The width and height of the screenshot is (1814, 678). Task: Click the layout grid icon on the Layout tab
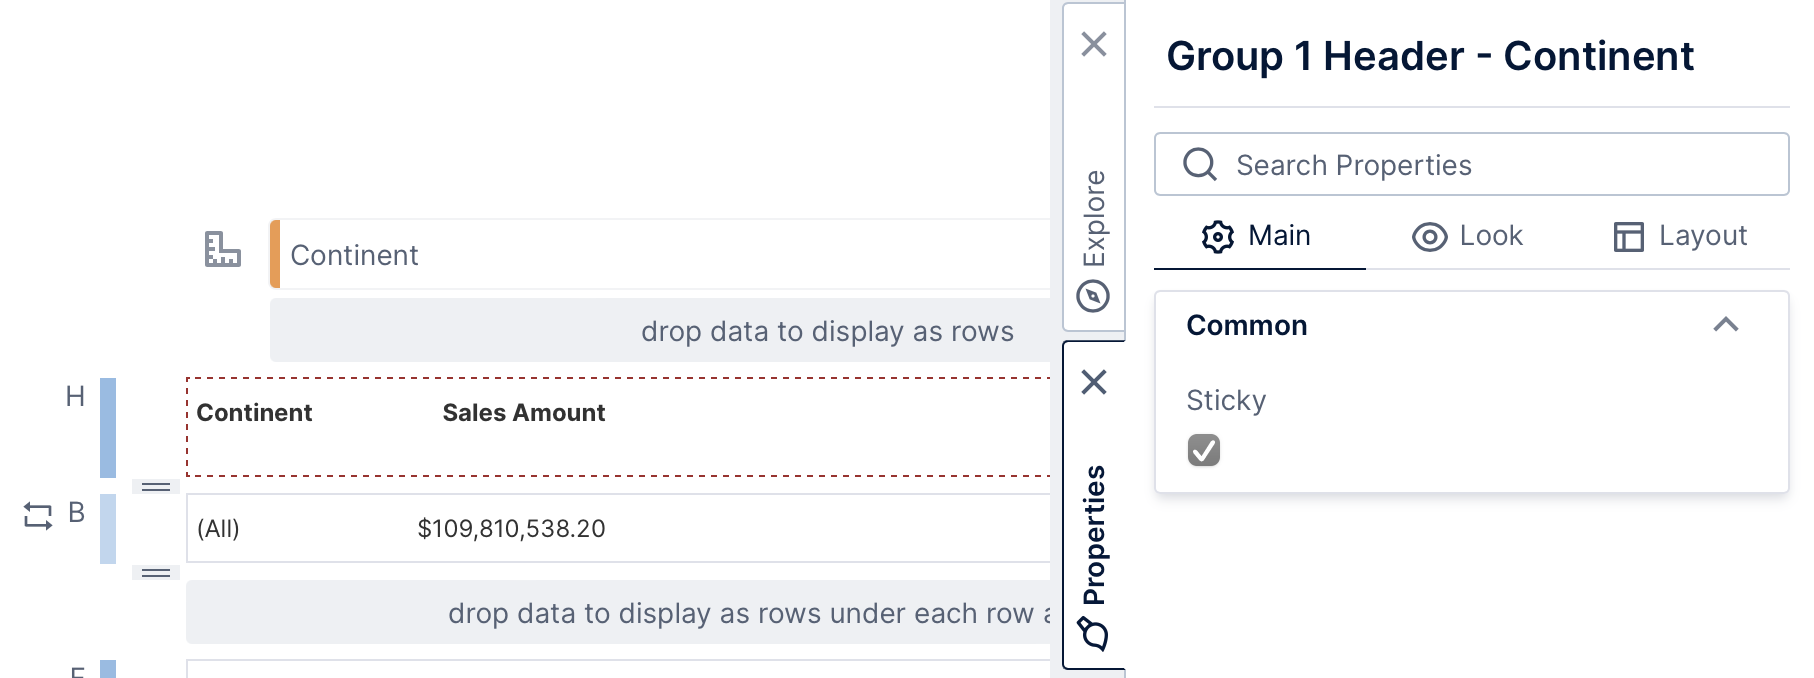1629,235
